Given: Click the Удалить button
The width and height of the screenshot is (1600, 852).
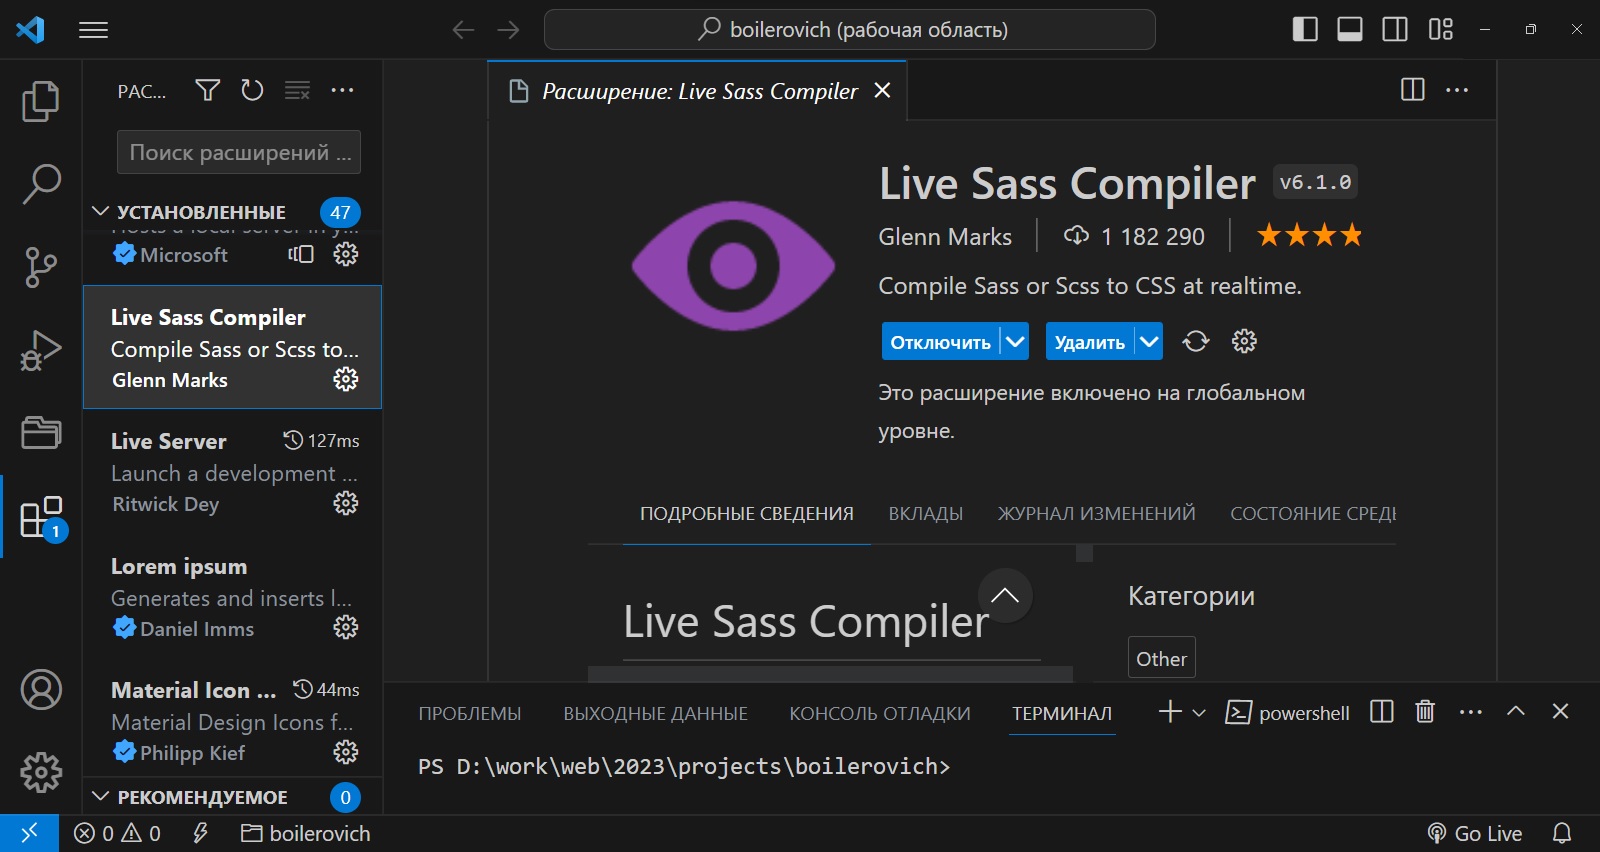Looking at the screenshot, I should (1089, 341).
